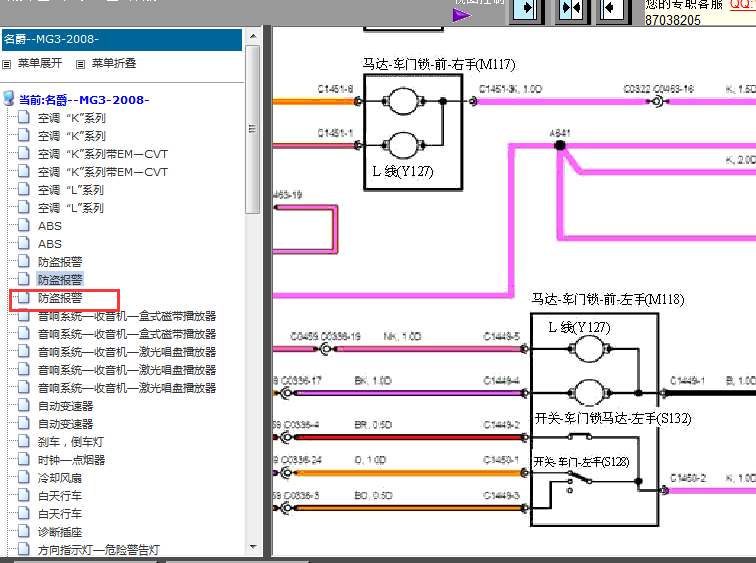Click the page icon beside 冷却风扇
This screenshot has height=563, width=756.
(24, 478)
